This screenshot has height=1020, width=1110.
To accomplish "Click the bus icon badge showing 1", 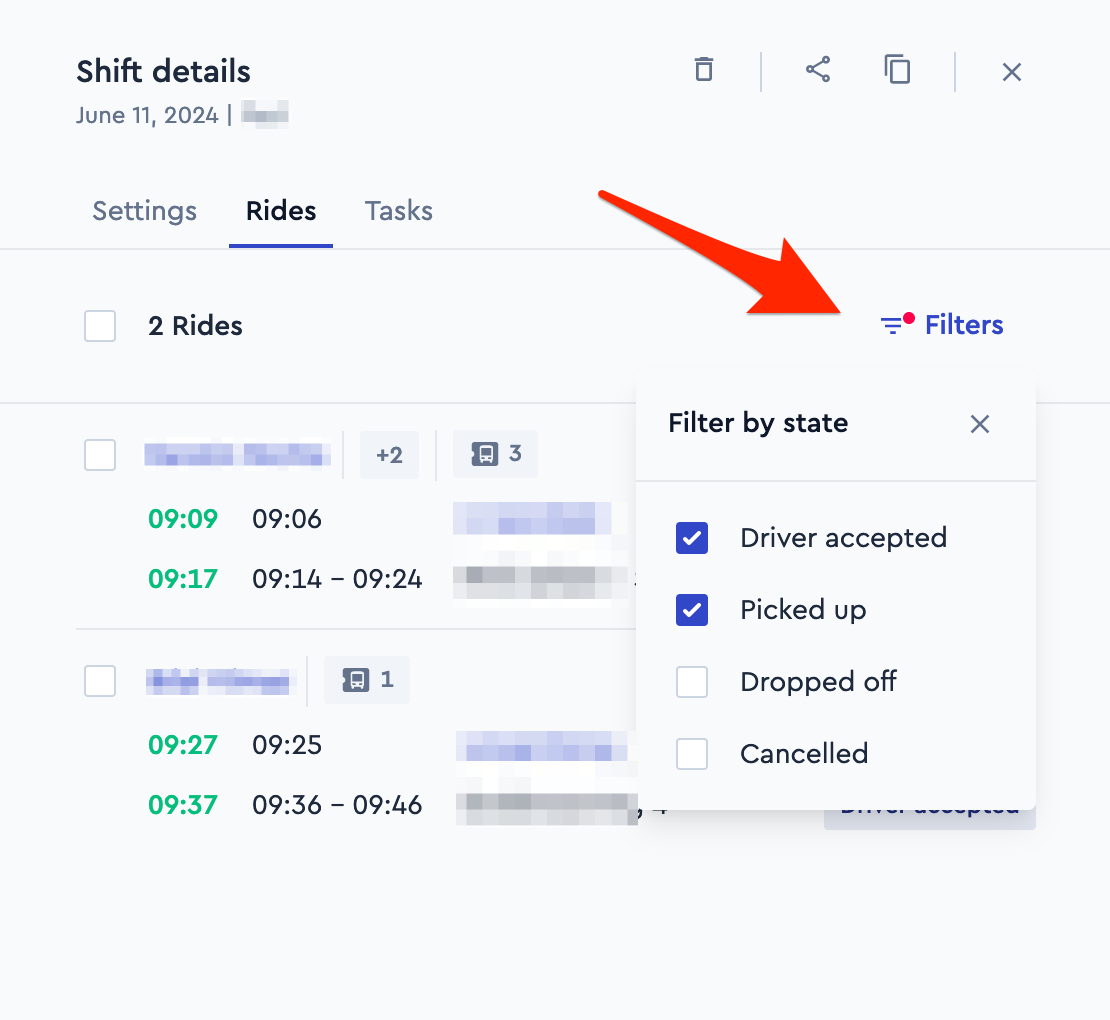I will click(367, 680).
